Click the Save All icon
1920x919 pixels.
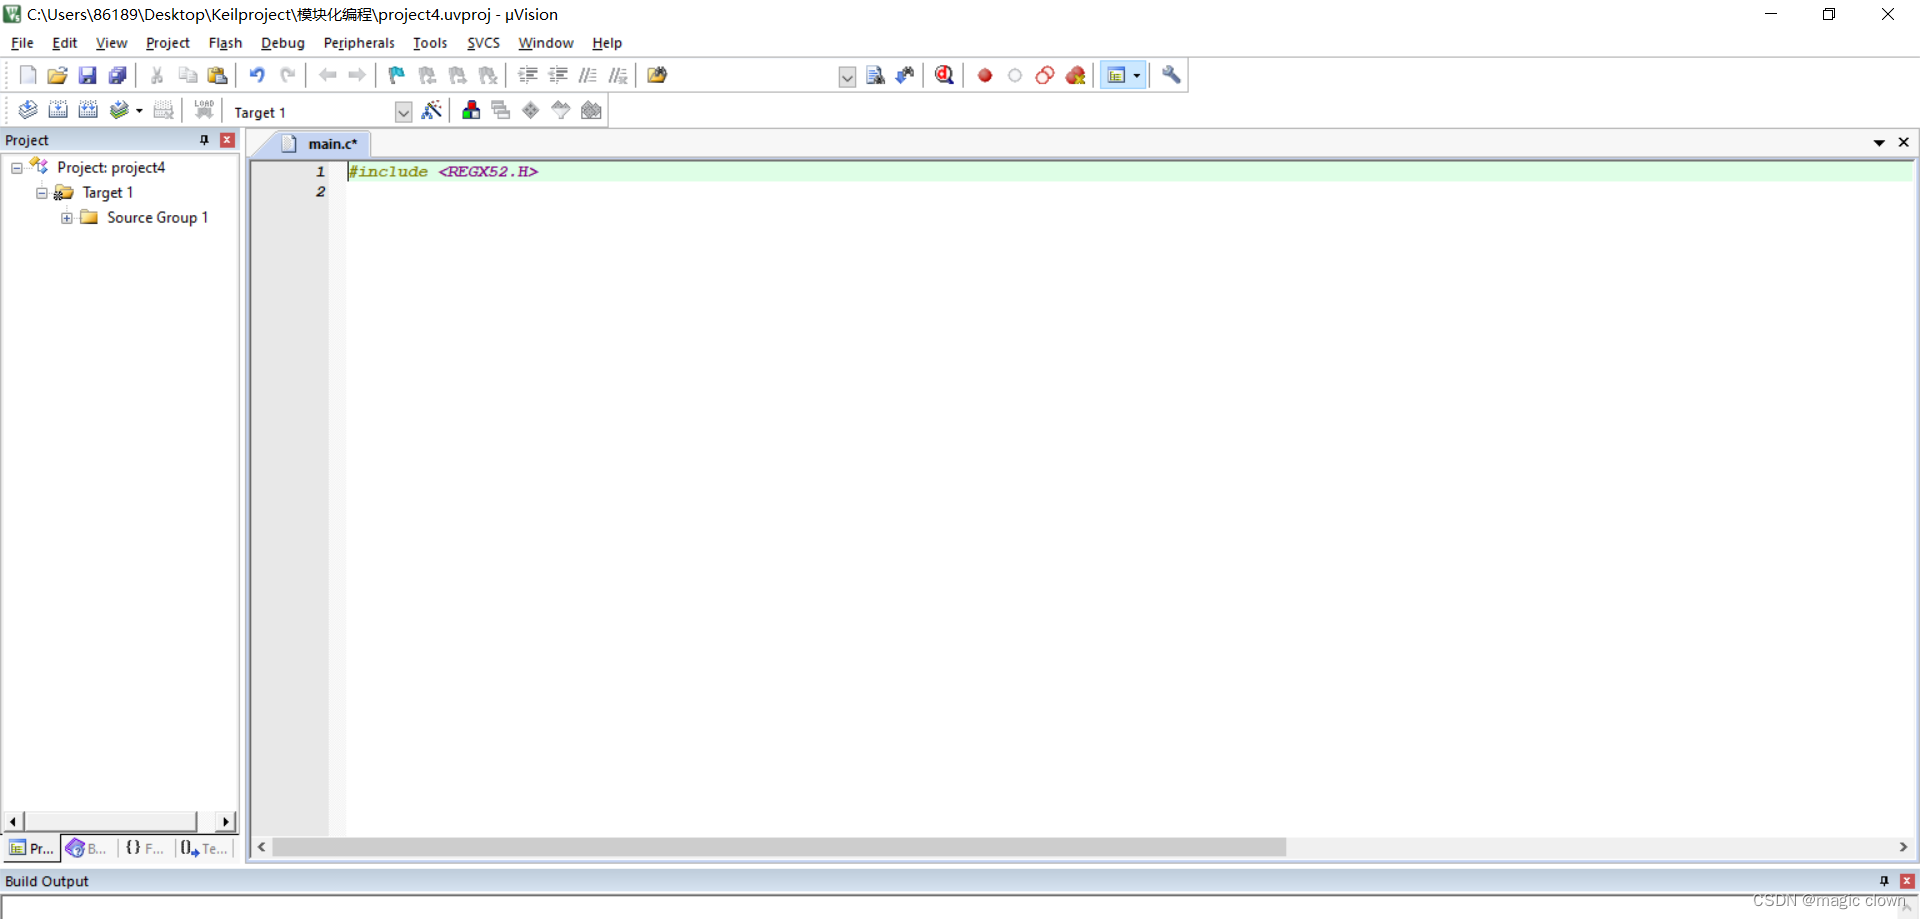(118, 75)
